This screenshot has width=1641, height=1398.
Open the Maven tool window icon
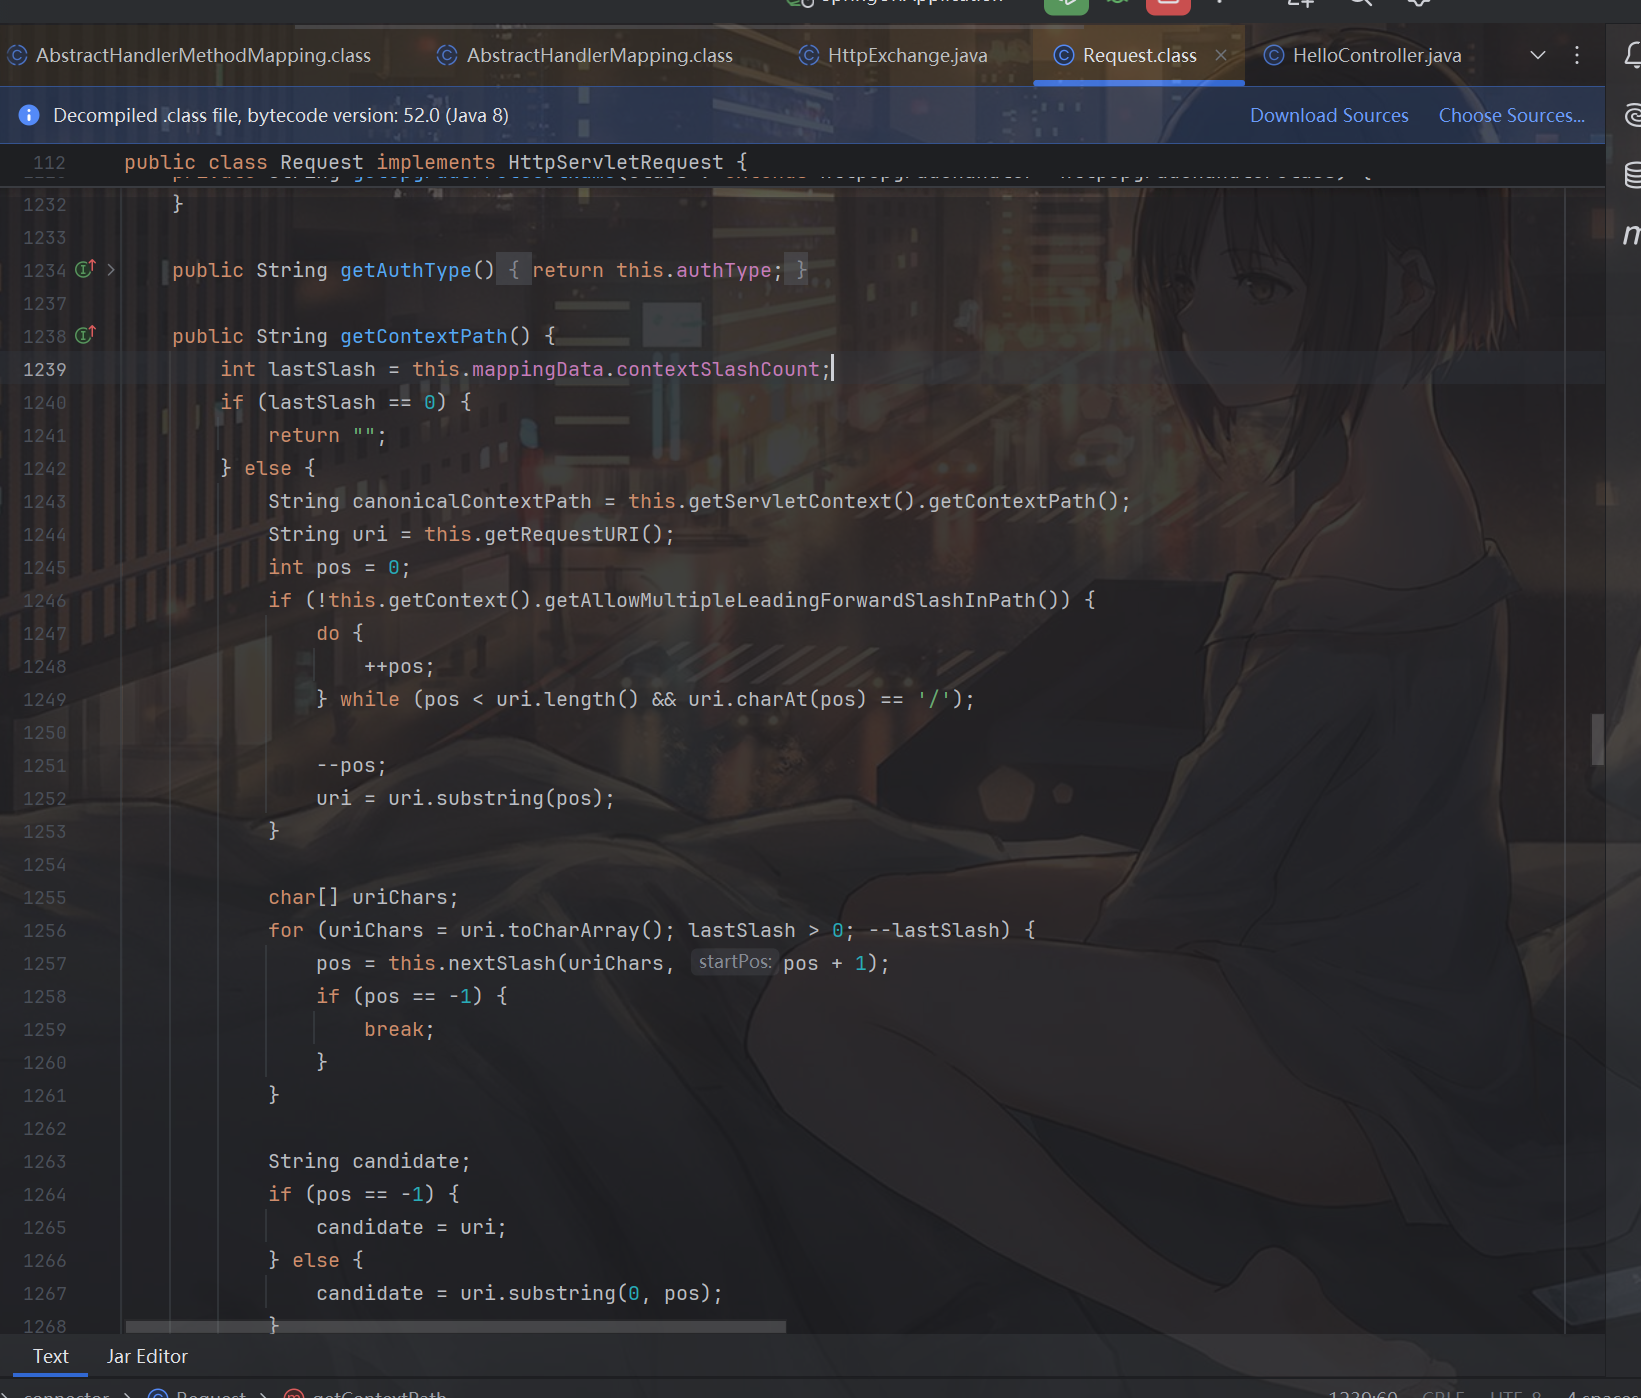point(1631,235)
